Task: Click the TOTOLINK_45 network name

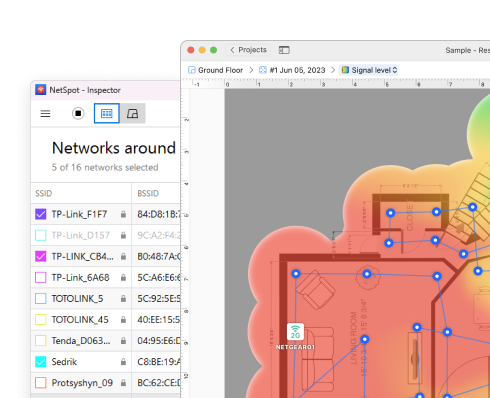Action: (80, 320)
